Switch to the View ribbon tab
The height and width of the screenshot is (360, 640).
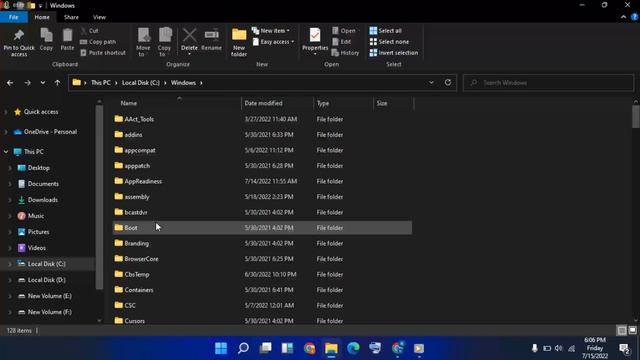coord(99,17)
